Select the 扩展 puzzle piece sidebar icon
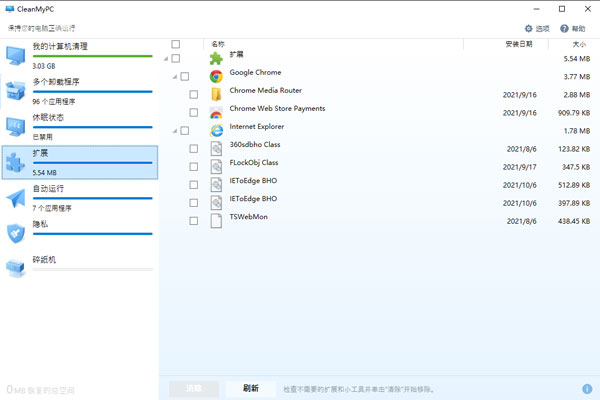 tap(16, 162)
